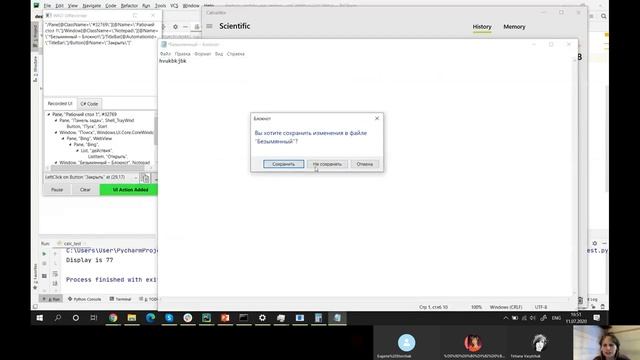Screen dimensions: 640x360
Task: Open Вид menu in Notepad
Action: click(x=219, y=54)
